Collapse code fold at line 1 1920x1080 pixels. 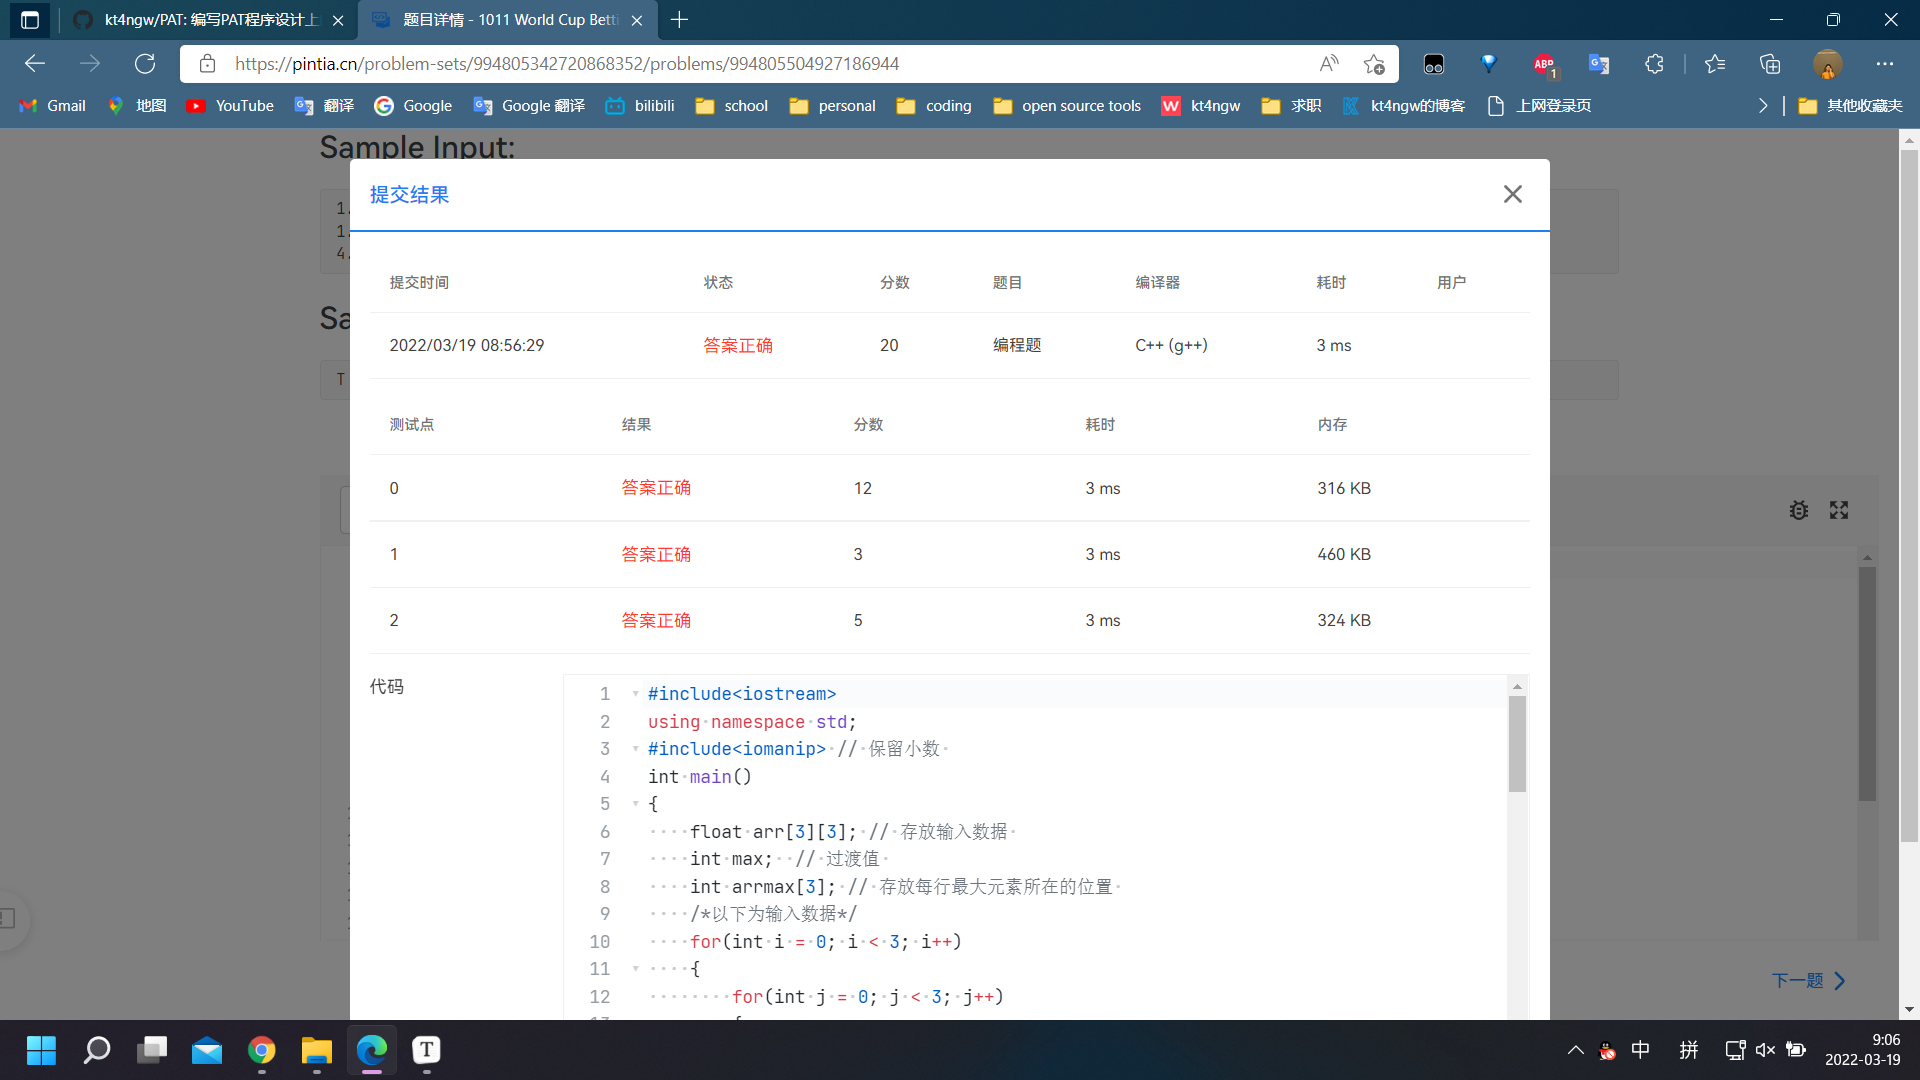(x=635, y=694)
